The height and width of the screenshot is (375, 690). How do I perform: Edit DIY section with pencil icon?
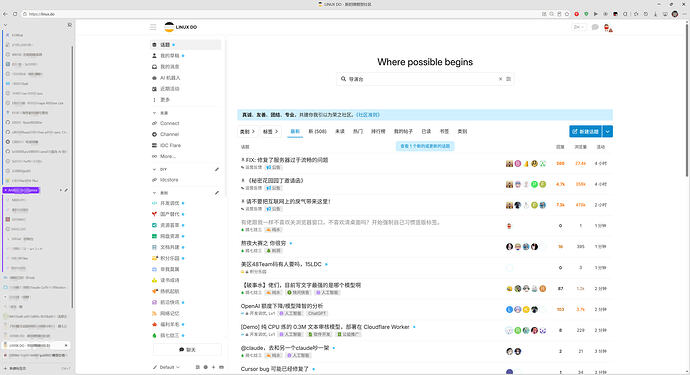217,169
